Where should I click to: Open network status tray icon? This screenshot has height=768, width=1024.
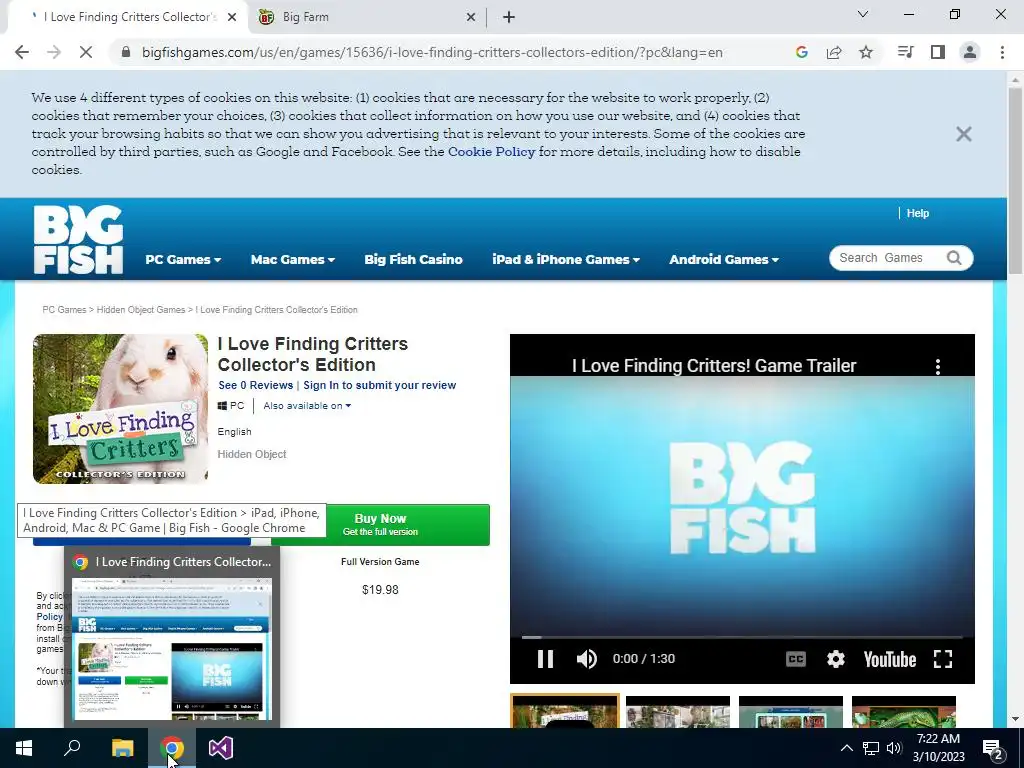pyautogui.click(x=871, y=748)
